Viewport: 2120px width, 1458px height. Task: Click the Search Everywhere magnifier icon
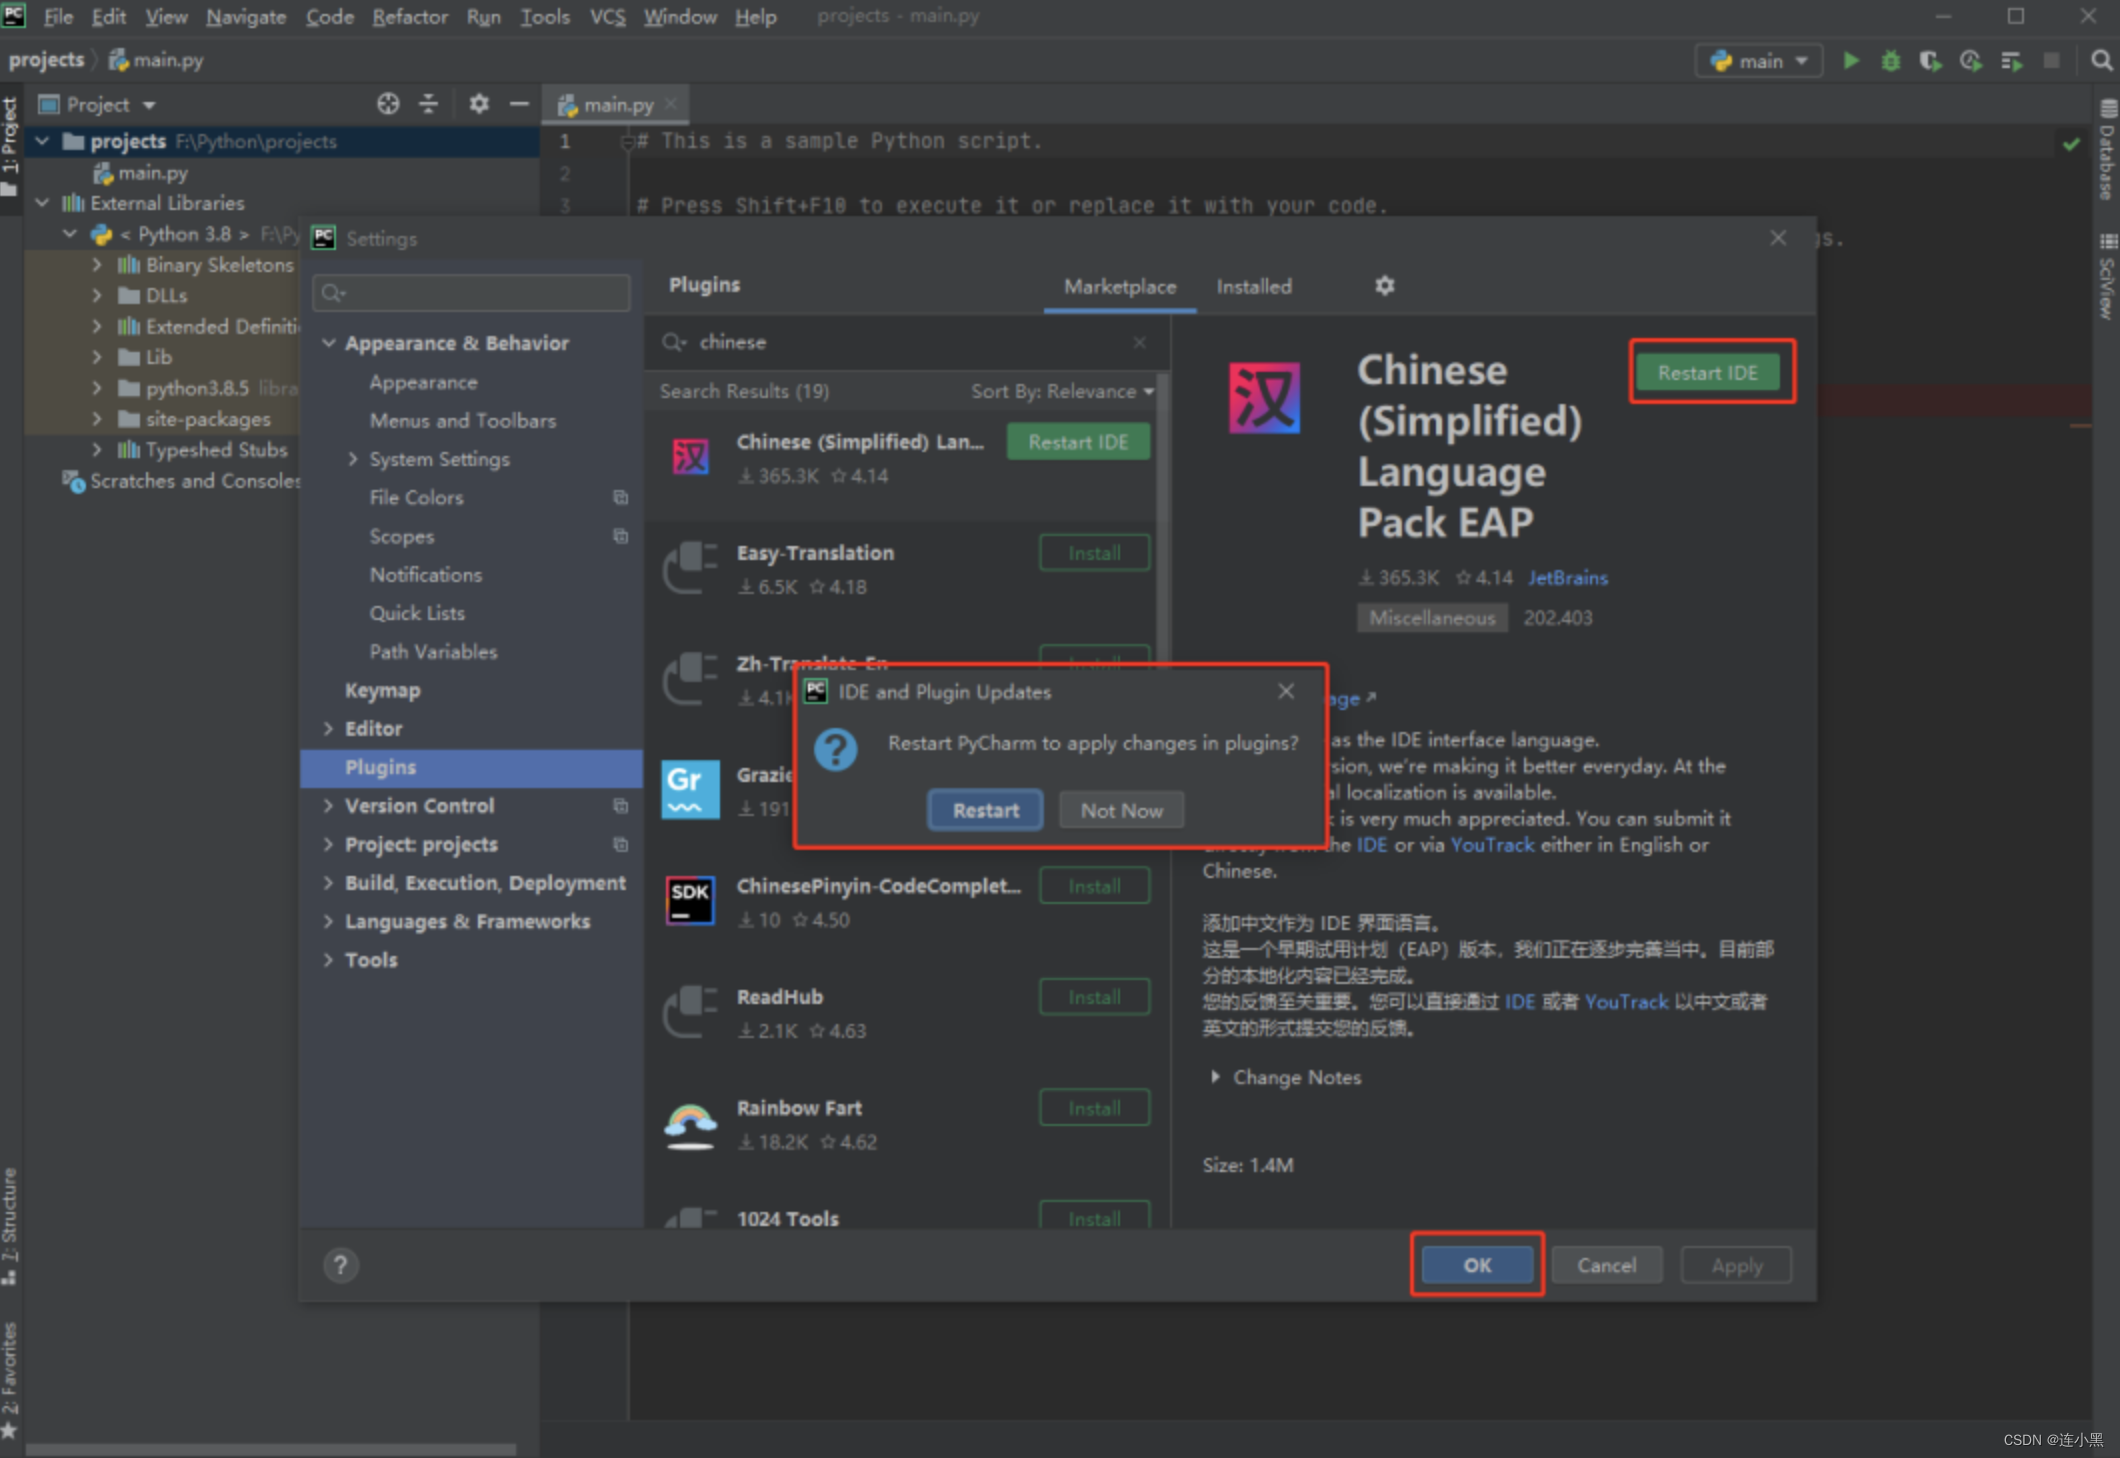[2101, 61]
